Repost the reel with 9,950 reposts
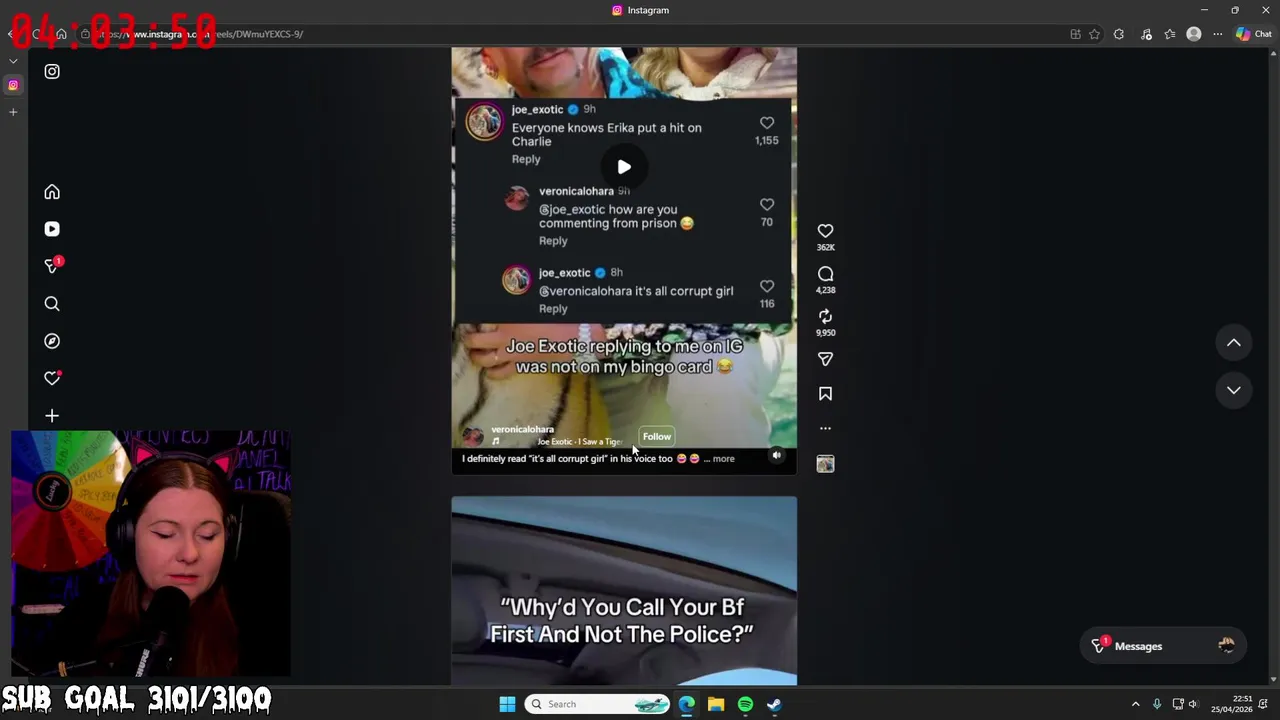This screenshot has height=720, width=1280. click(825, 316)
